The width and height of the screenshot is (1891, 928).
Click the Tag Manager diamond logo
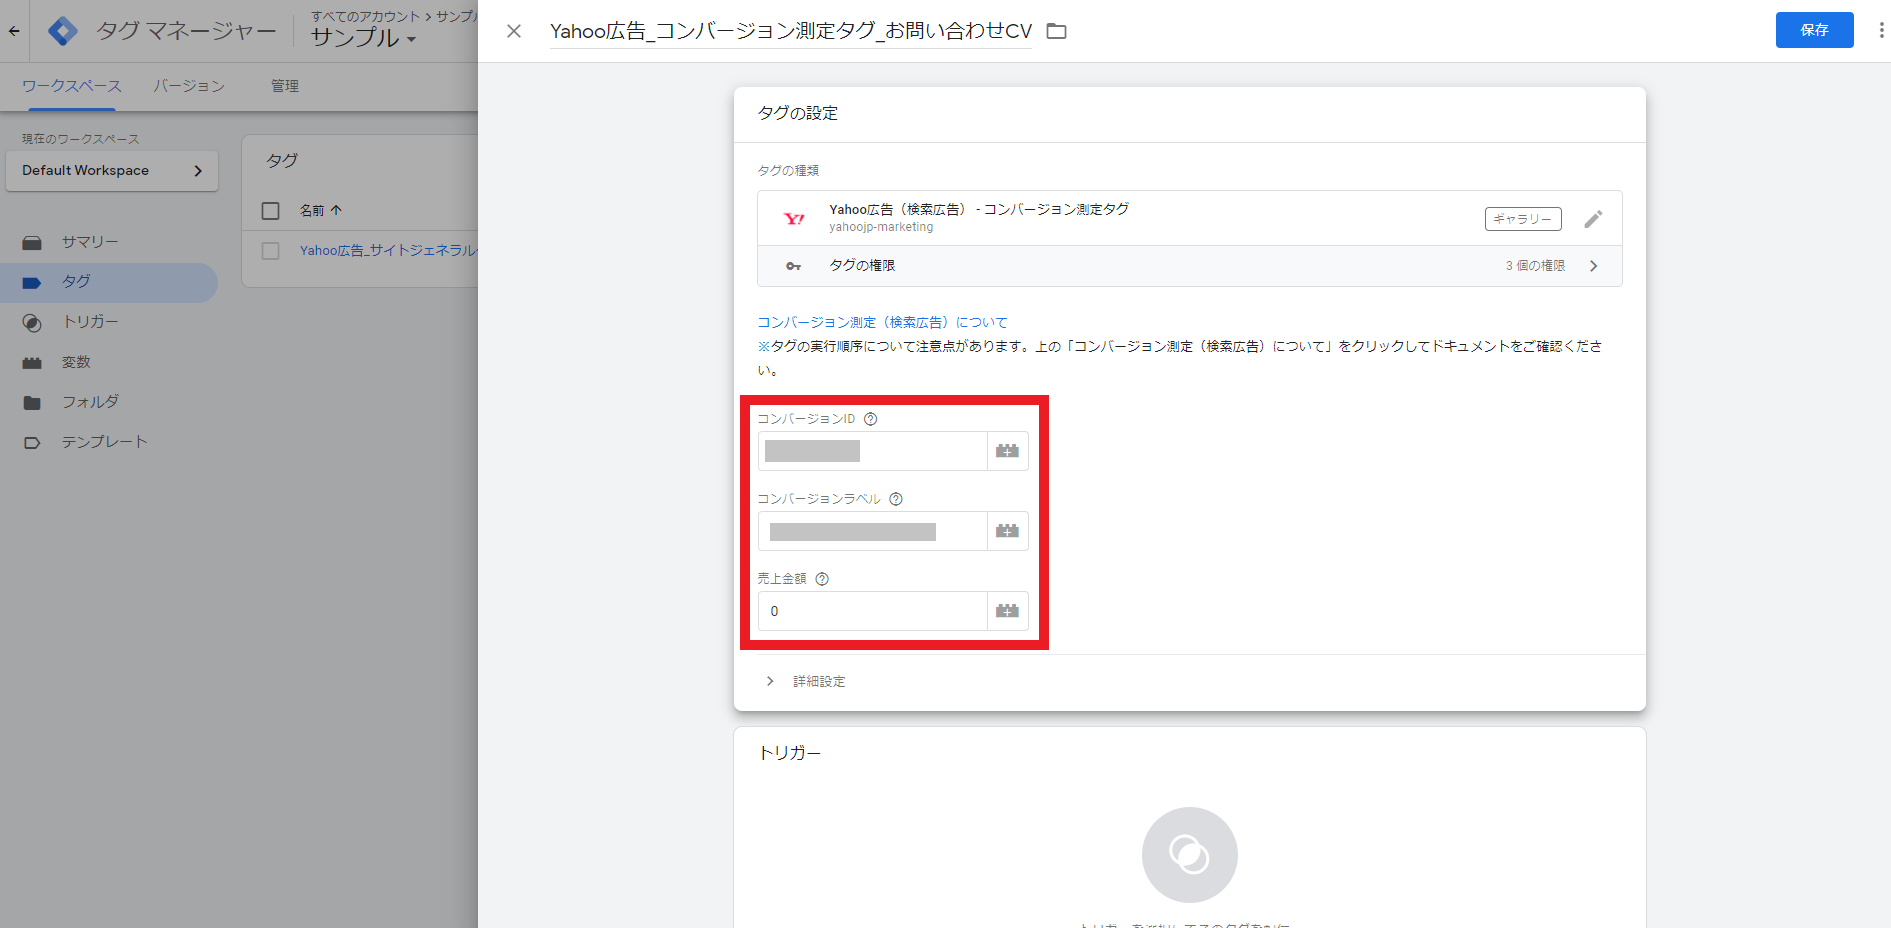click(63, 31)
